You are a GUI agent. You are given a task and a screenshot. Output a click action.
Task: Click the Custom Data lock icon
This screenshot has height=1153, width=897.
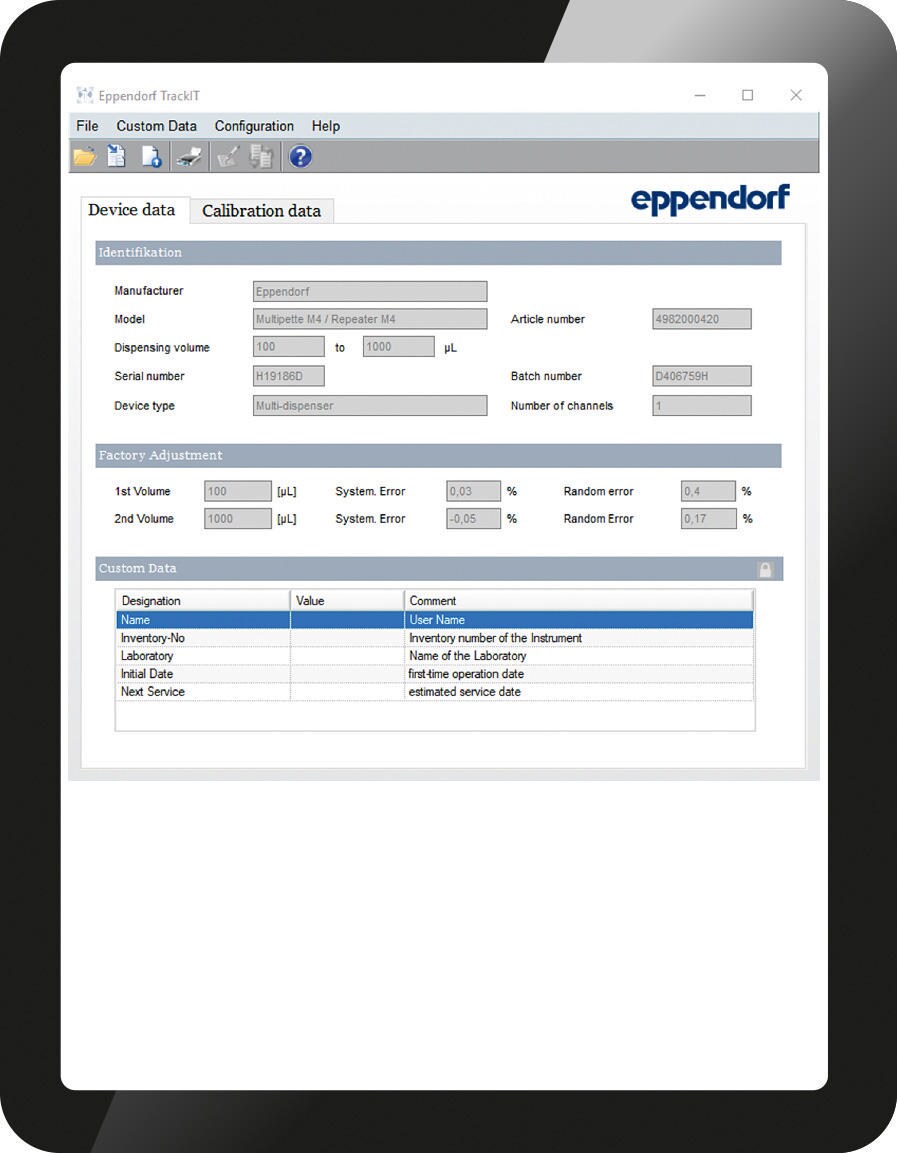coord(765,569)
